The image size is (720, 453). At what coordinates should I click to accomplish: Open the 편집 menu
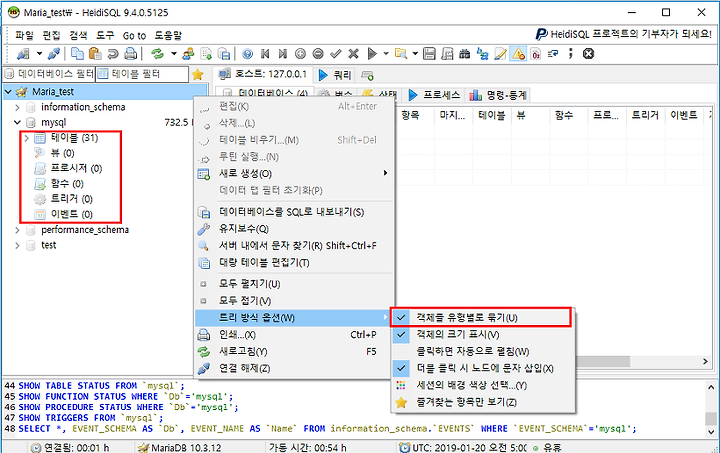click(x=51, y=35)
